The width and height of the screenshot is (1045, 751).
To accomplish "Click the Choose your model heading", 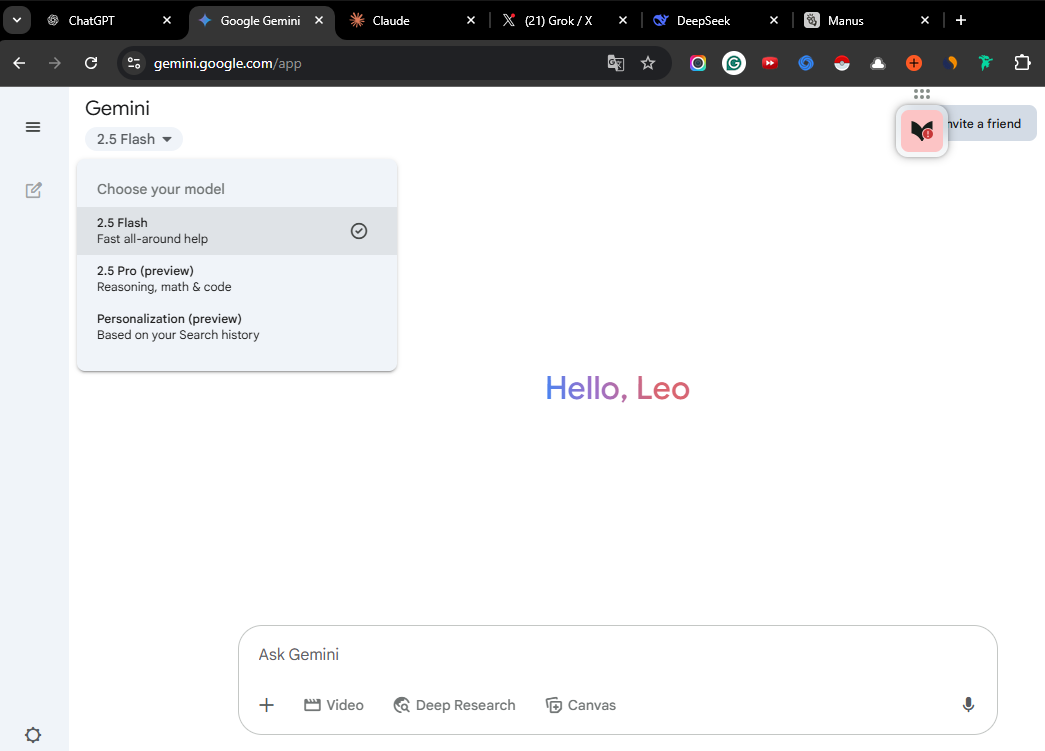I will point(161,189).
